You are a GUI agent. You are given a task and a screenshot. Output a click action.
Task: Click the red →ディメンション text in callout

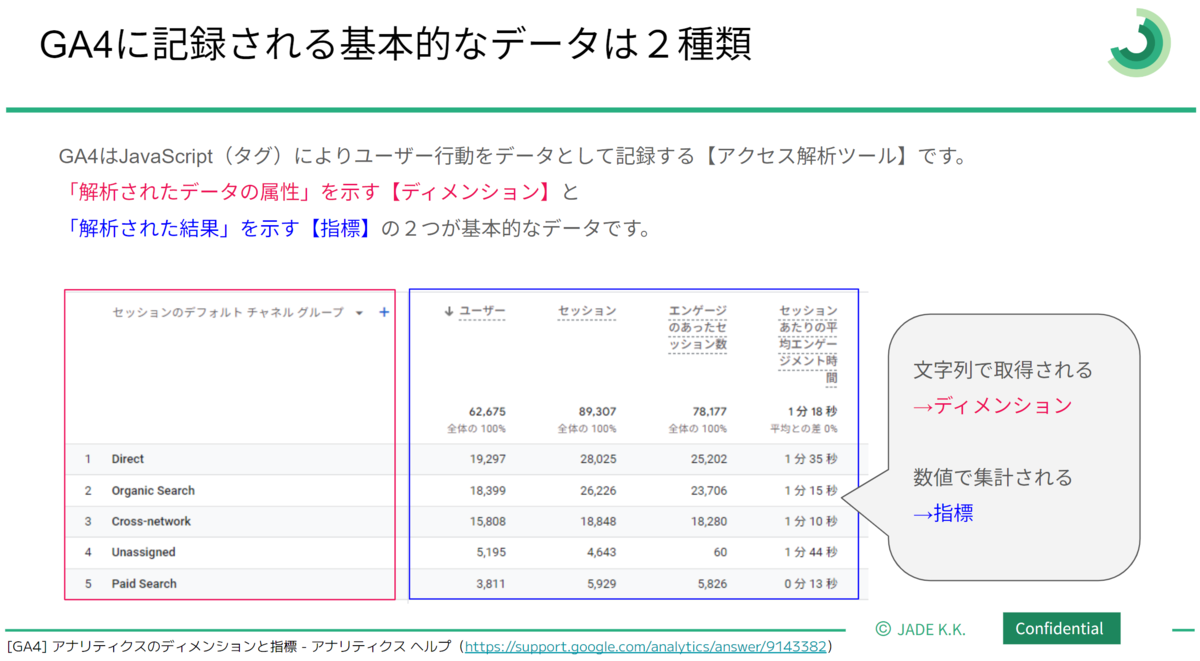click(x=992, y=406)
